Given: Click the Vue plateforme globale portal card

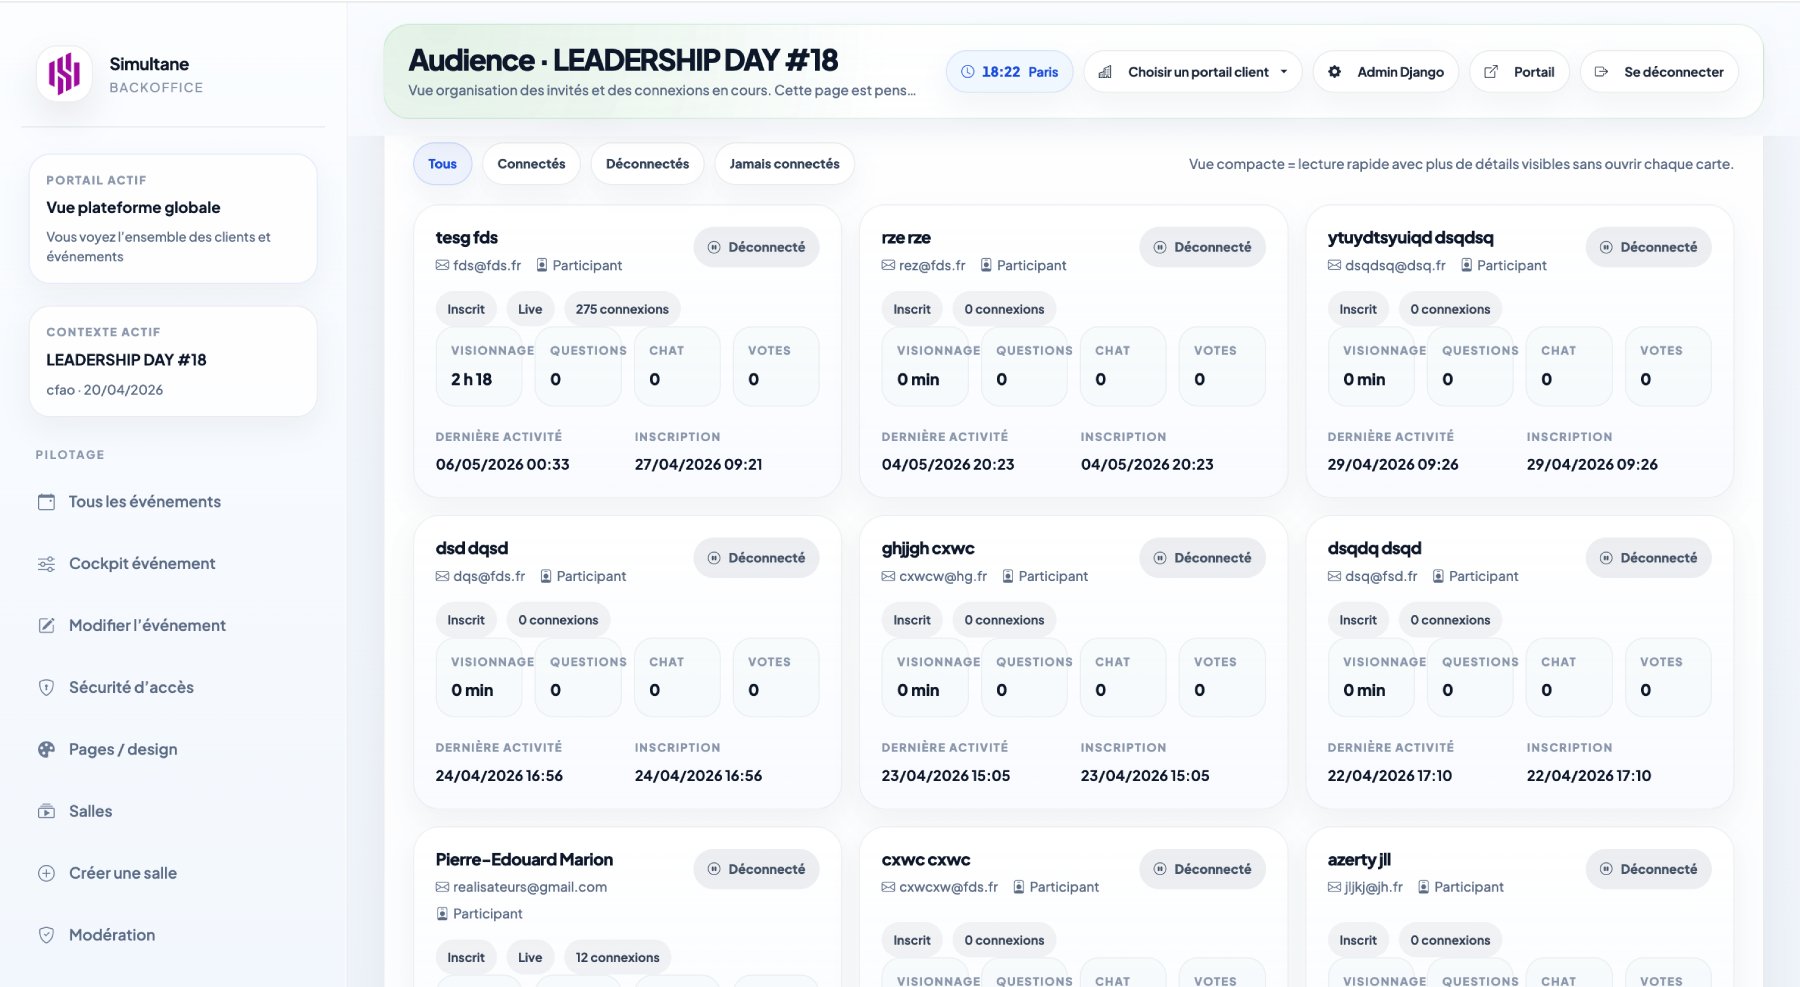Looking at the screenshot, I should [173, 219].
